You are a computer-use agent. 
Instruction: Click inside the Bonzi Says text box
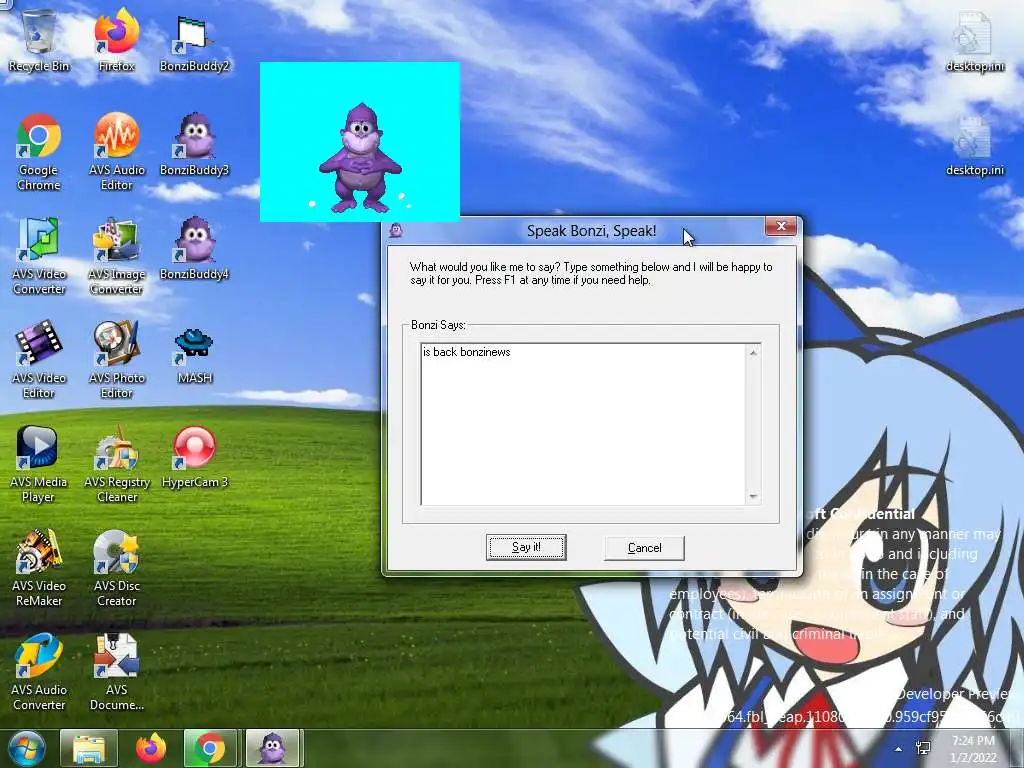(x=583, y=424)
